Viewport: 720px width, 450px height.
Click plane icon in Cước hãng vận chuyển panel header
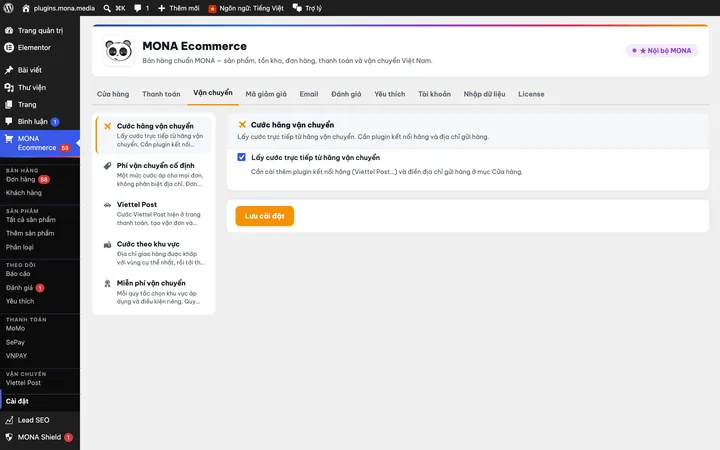(x=242, y=124)
